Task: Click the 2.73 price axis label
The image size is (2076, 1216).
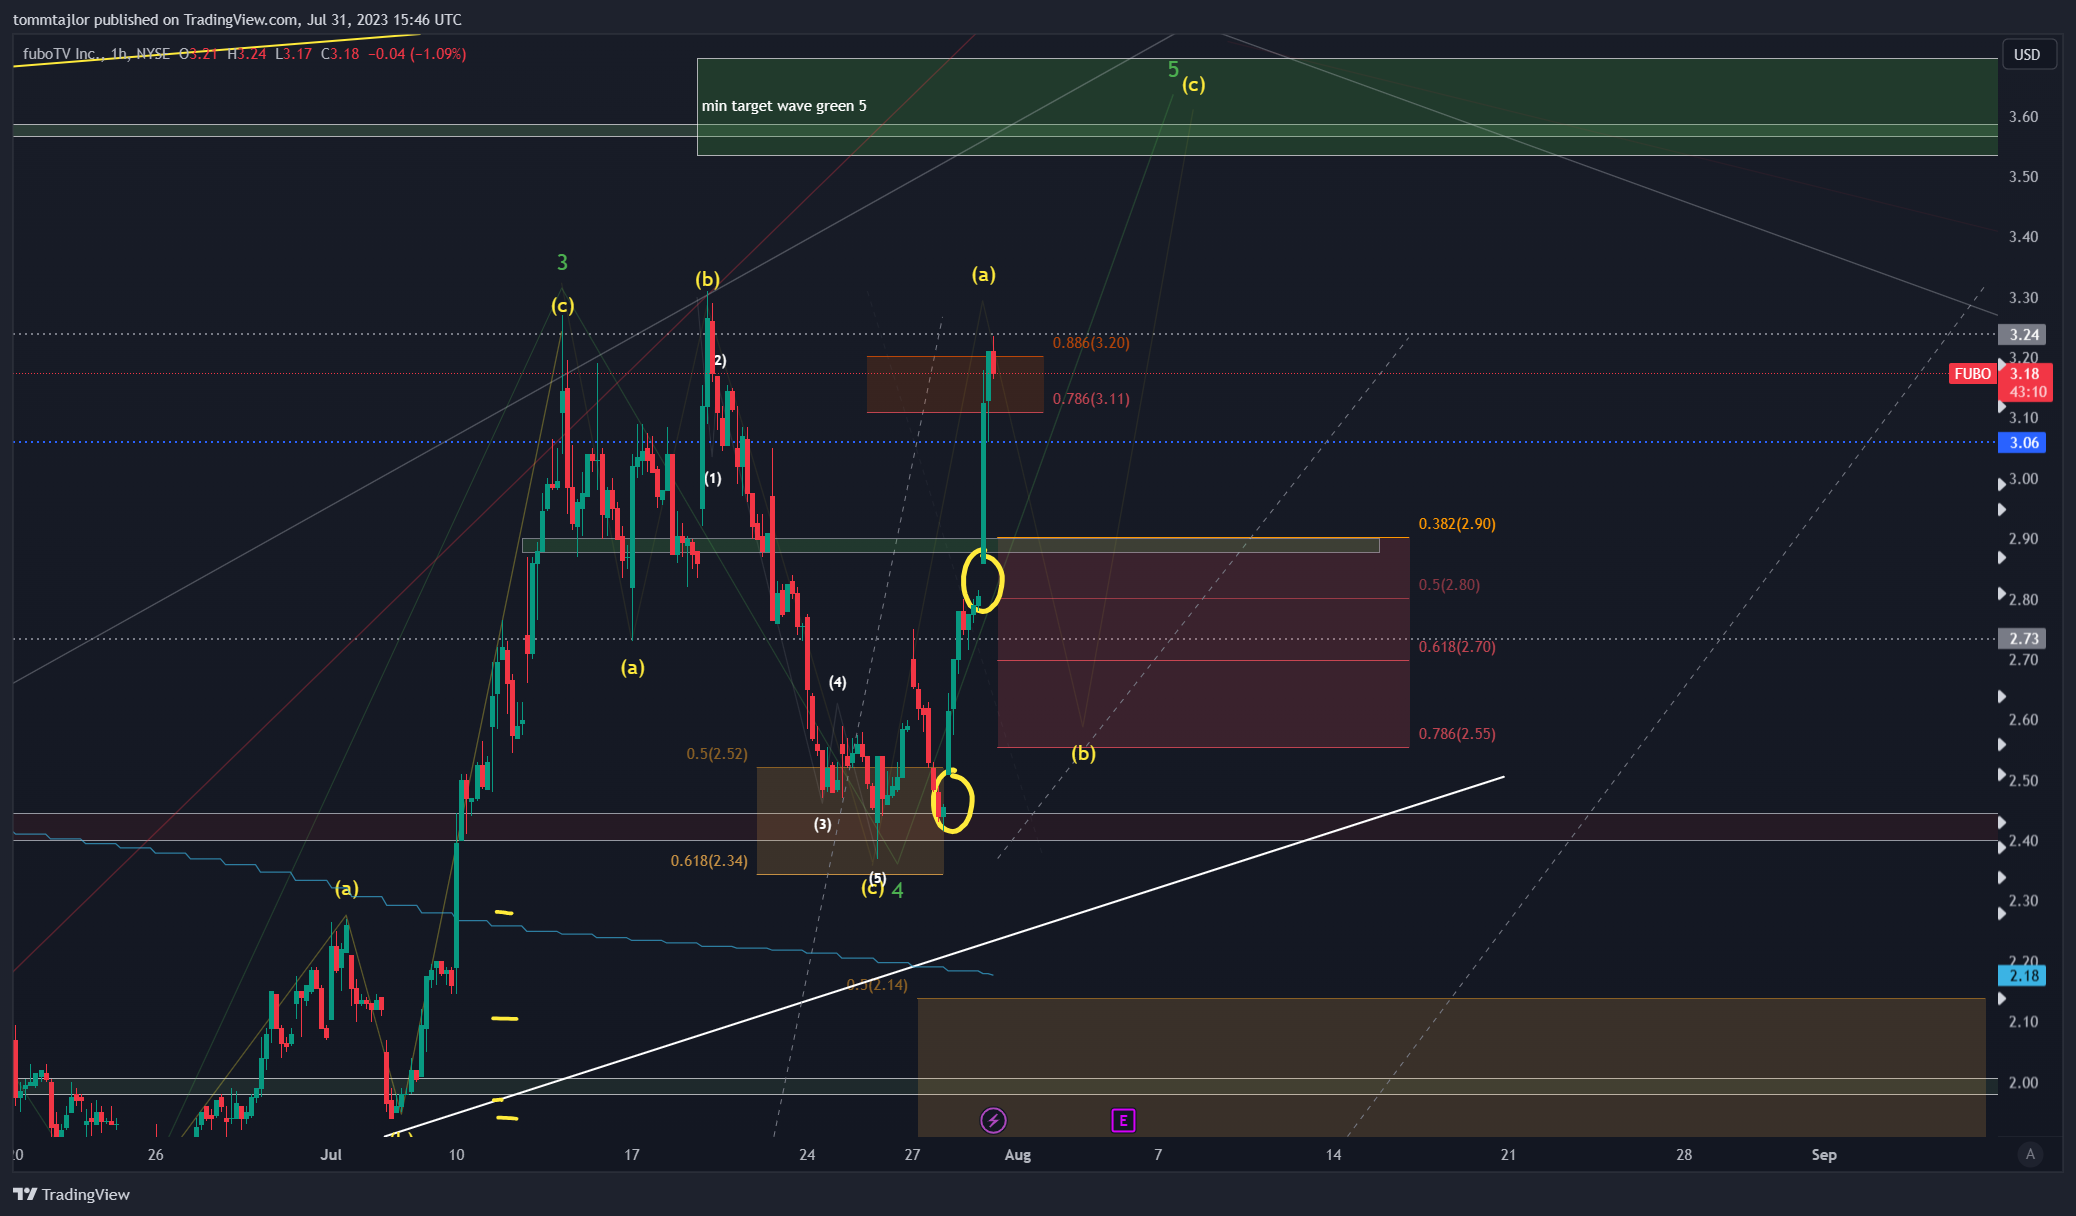Action: [x=2022, y=638]
